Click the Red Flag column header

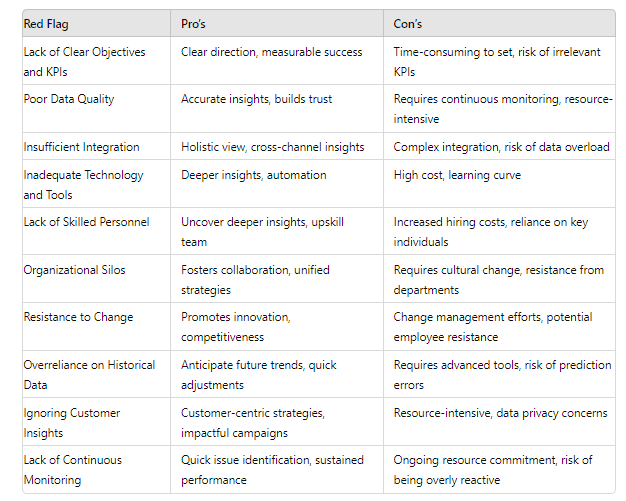[x=96, y=24]
